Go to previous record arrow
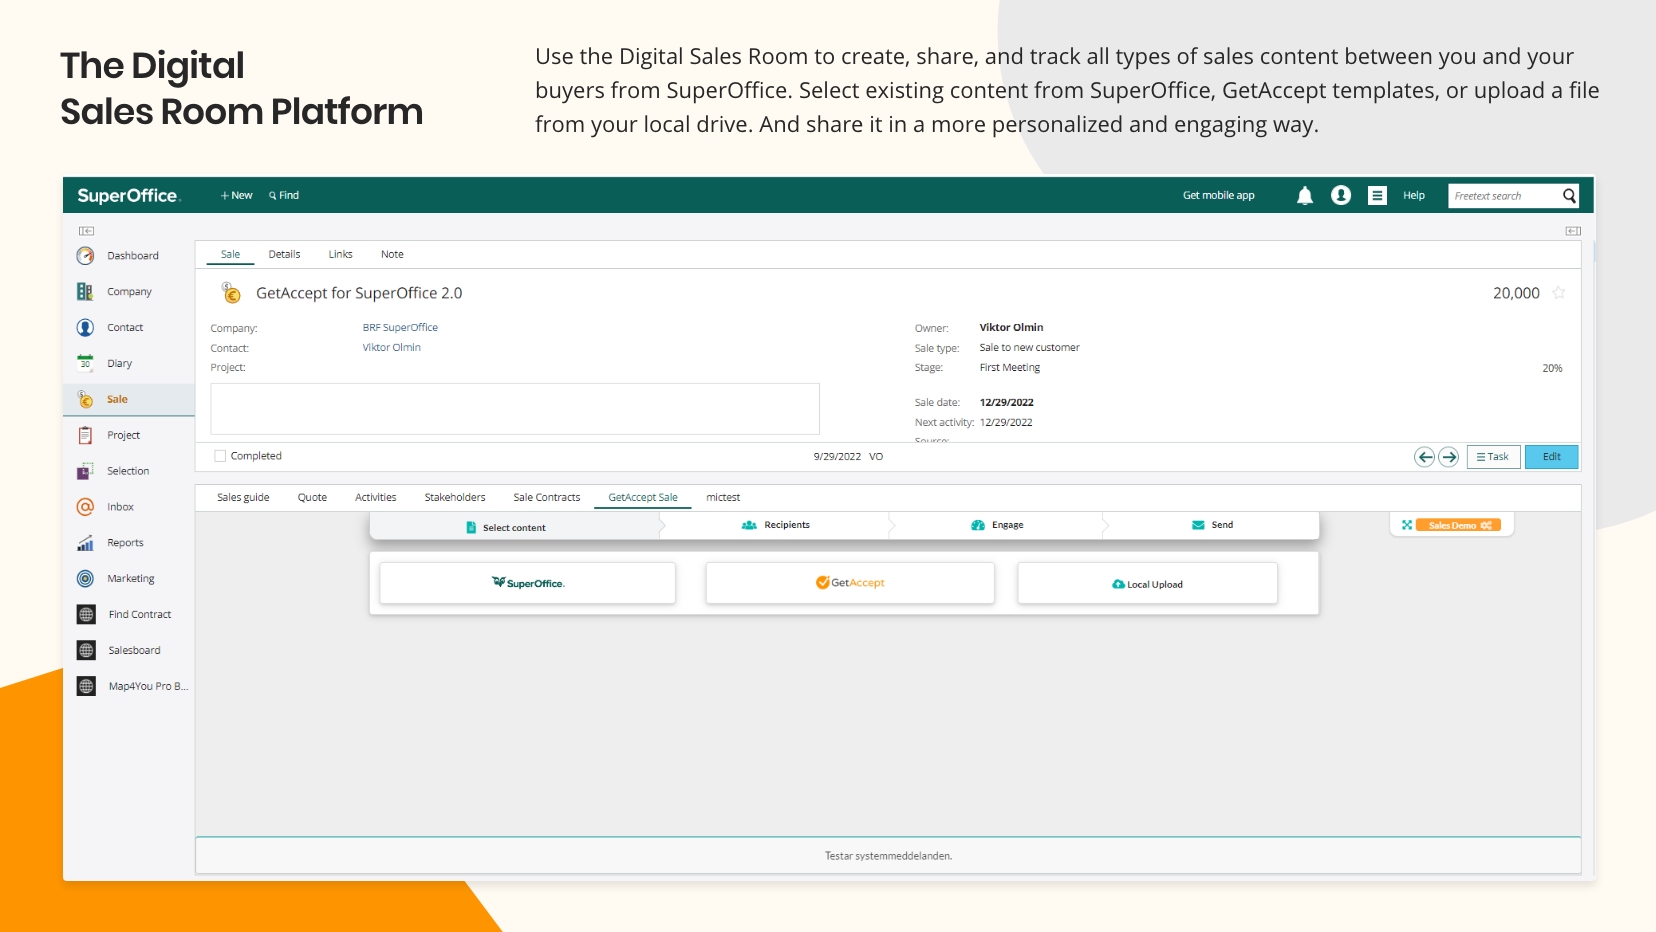This screenshot has width=1656, height=932. (x=1424, y=457)
